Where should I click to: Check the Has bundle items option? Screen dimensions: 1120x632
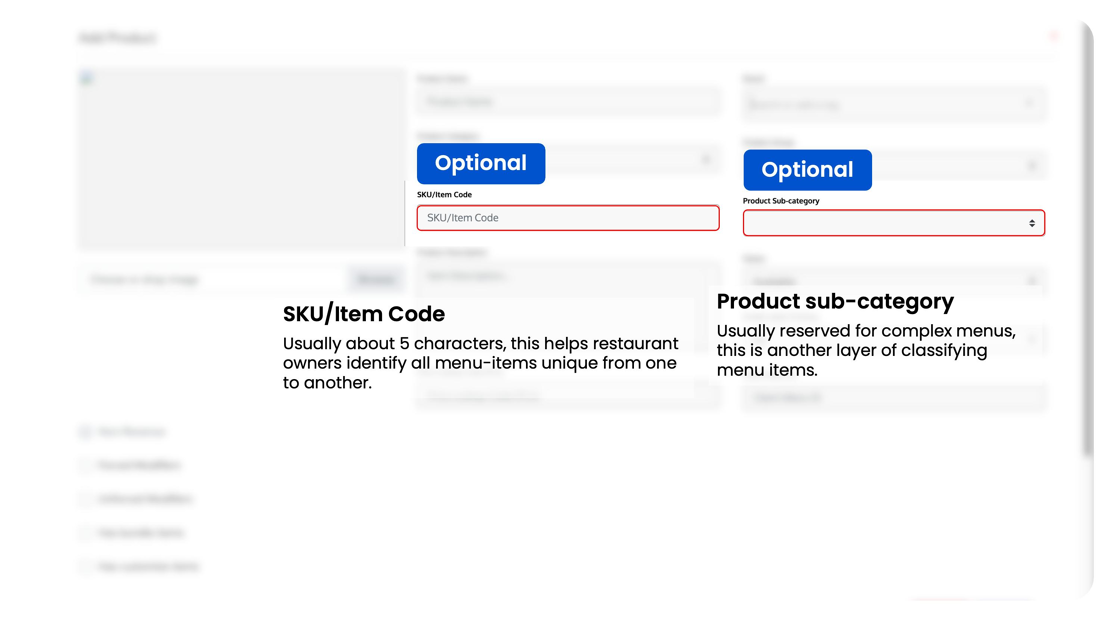tap(85, 533)
